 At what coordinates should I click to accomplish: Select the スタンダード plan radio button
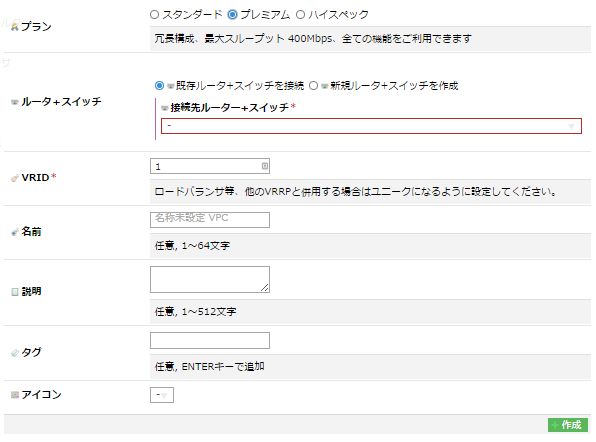coord(154,15)
